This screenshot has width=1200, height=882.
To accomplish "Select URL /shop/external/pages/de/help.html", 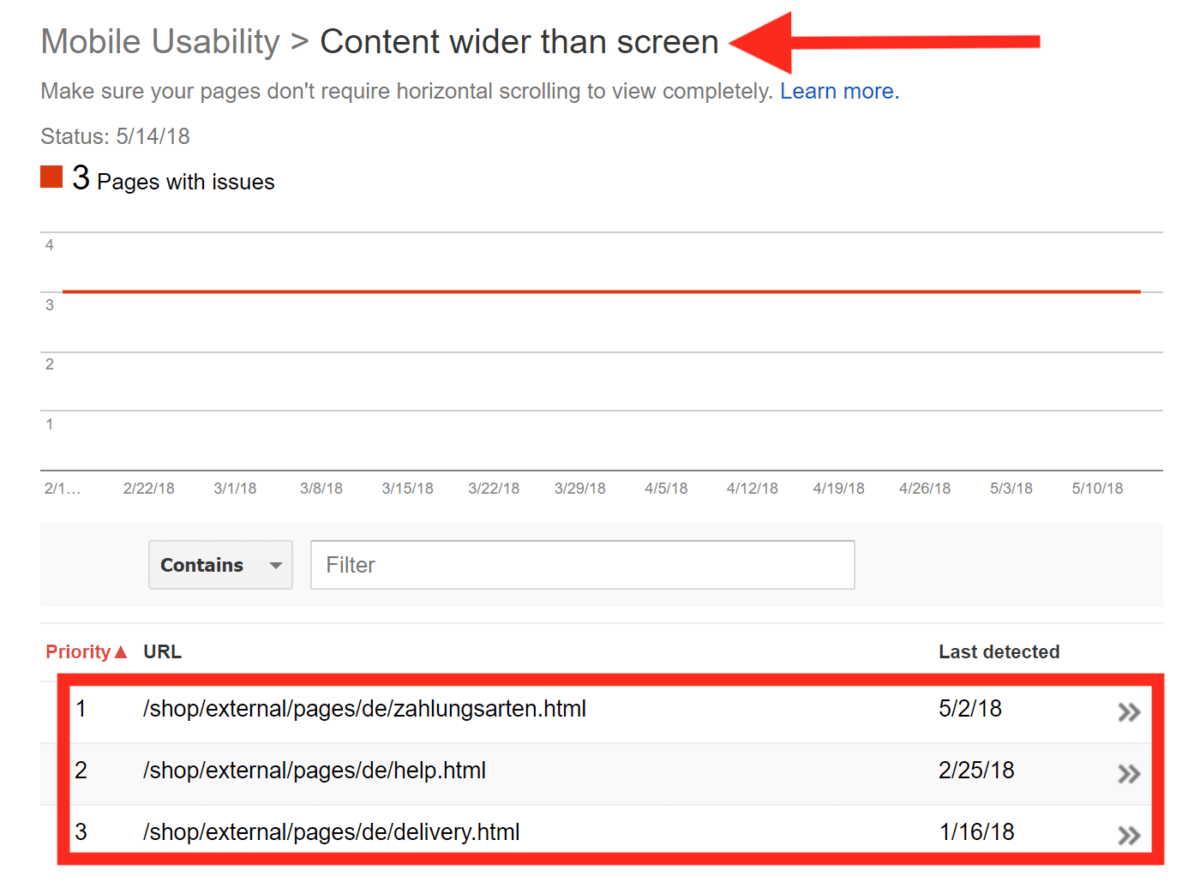I will [x=315, y=771].
